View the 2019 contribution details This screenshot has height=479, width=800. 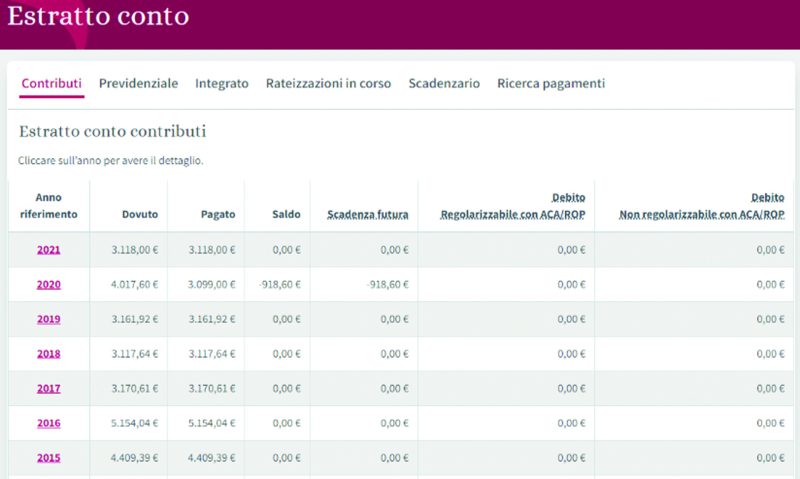49,319
